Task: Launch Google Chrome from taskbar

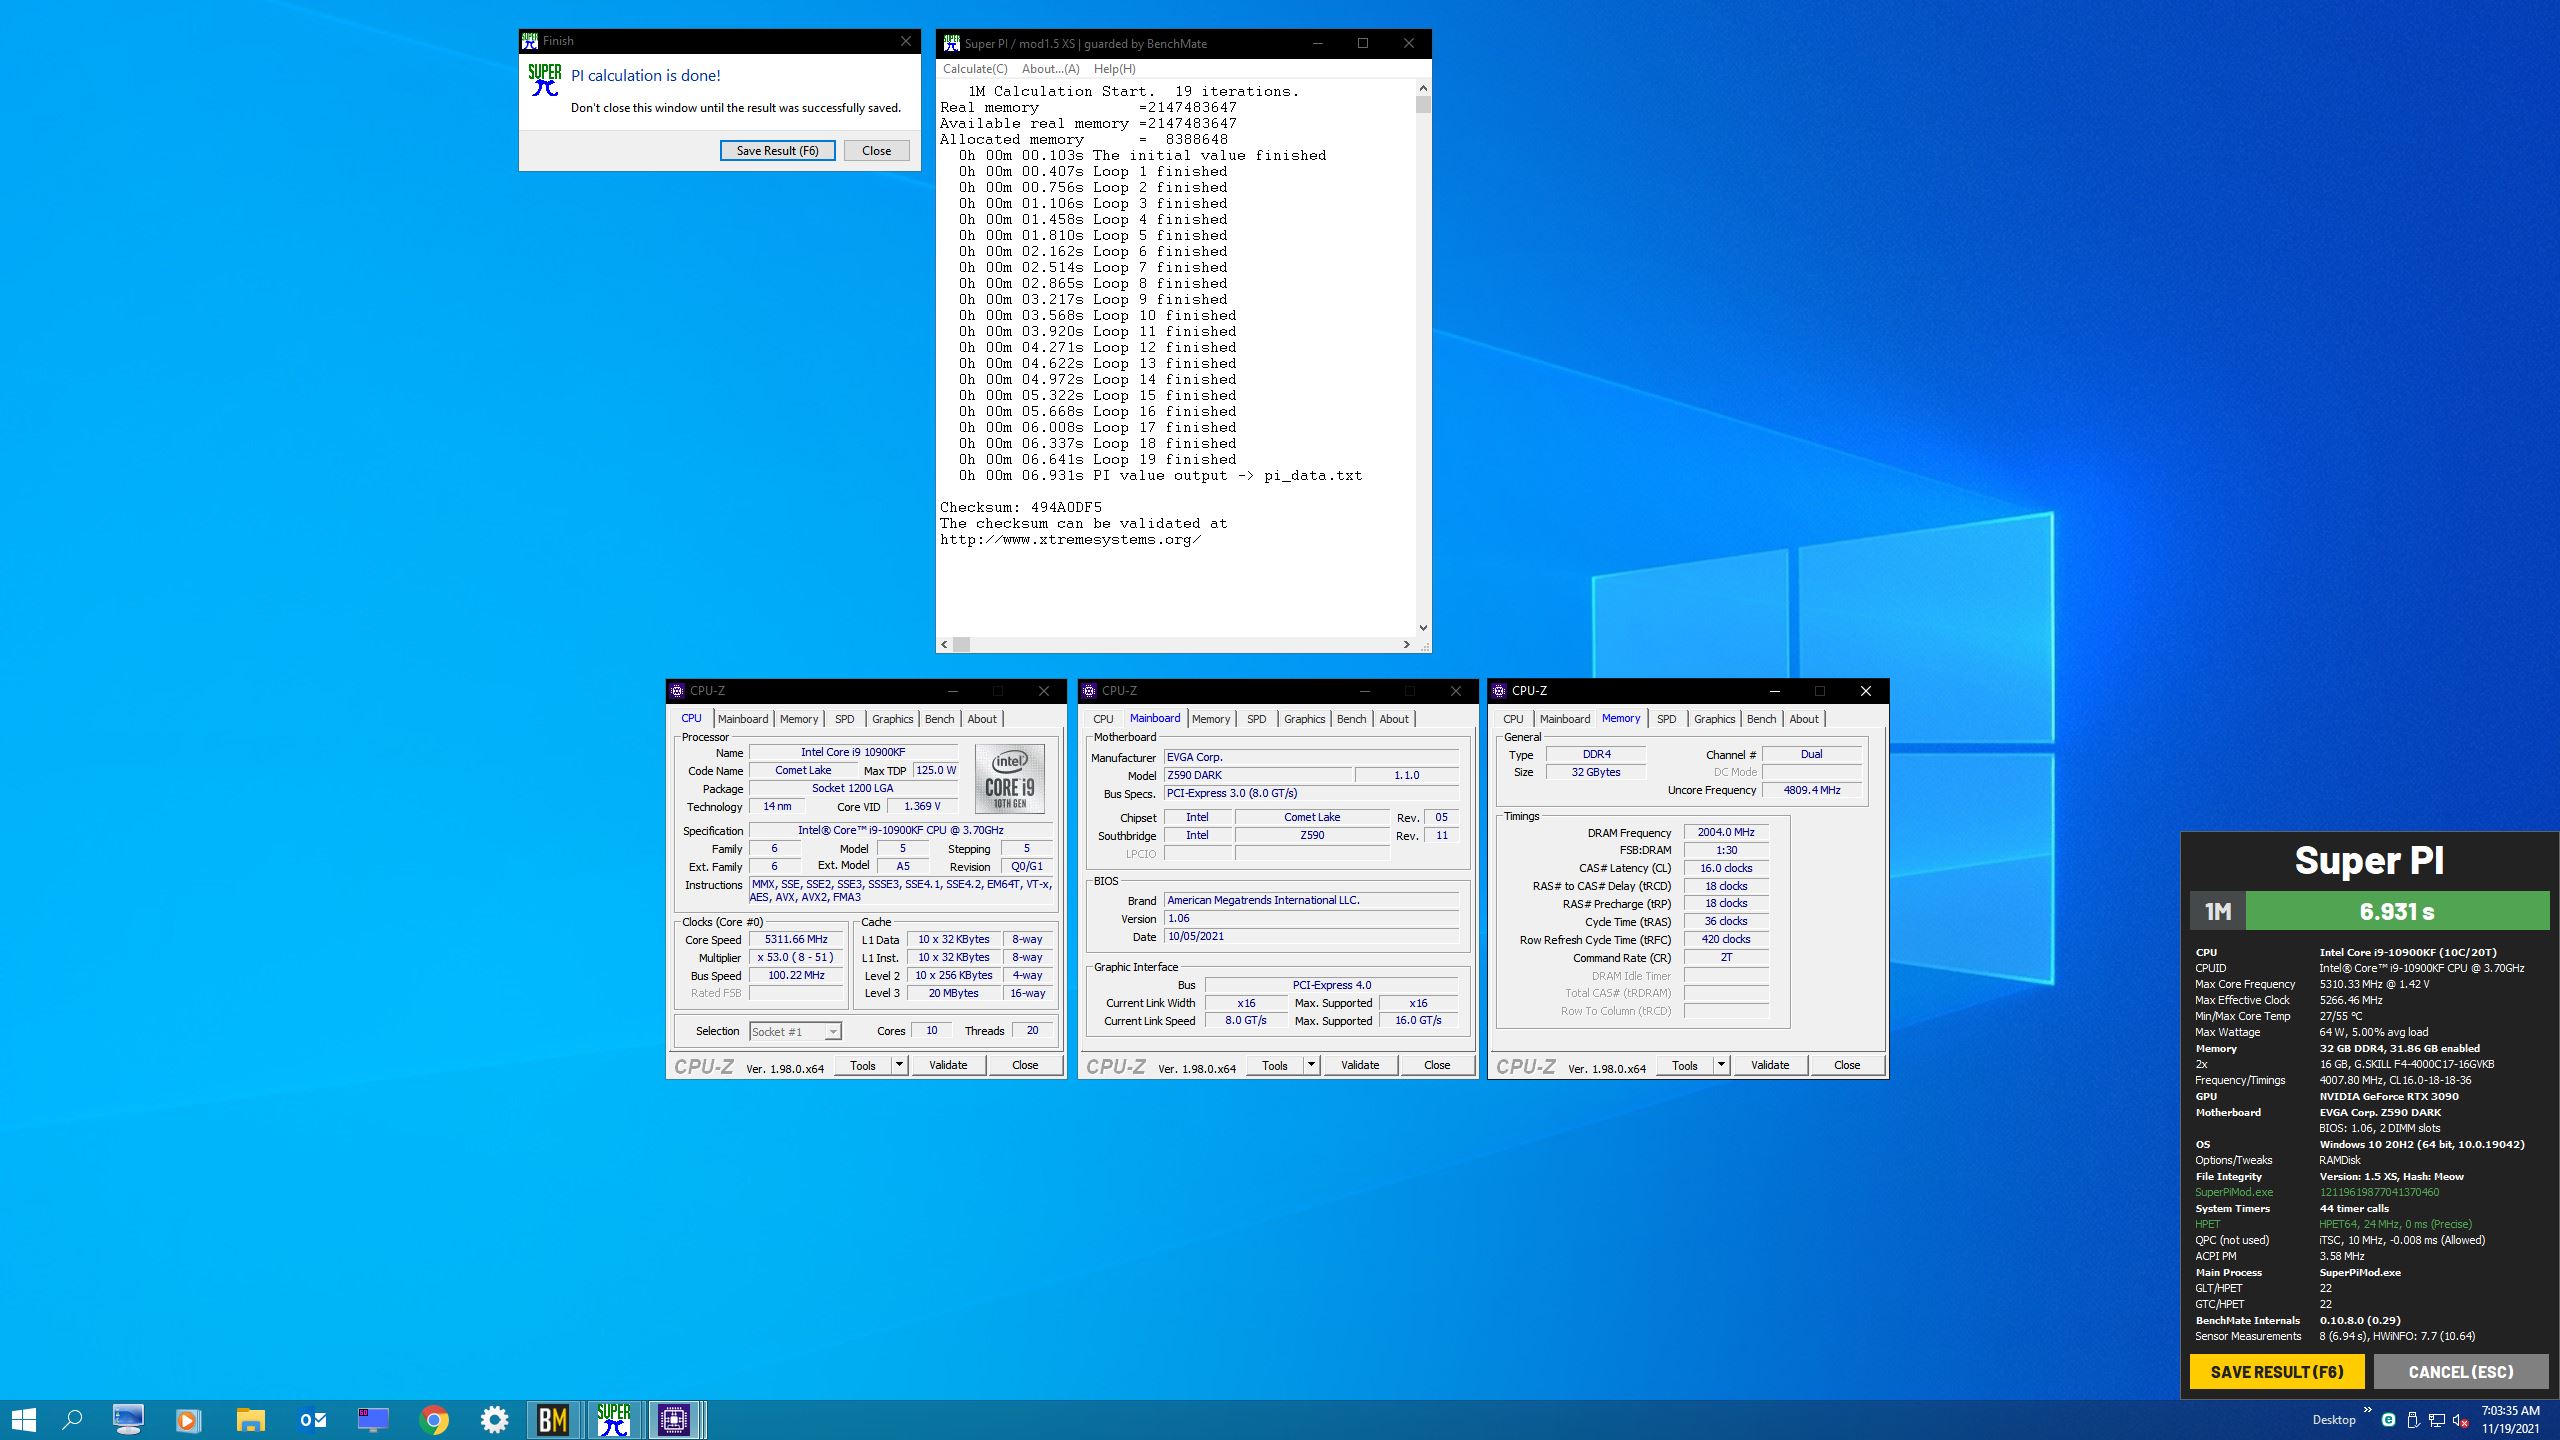Action: (x=433, y=1419)
